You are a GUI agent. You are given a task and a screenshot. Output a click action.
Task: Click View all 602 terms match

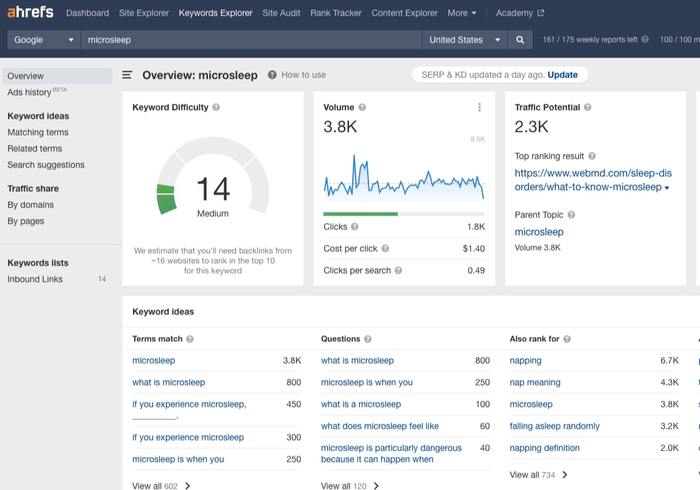tap(155, 486)
